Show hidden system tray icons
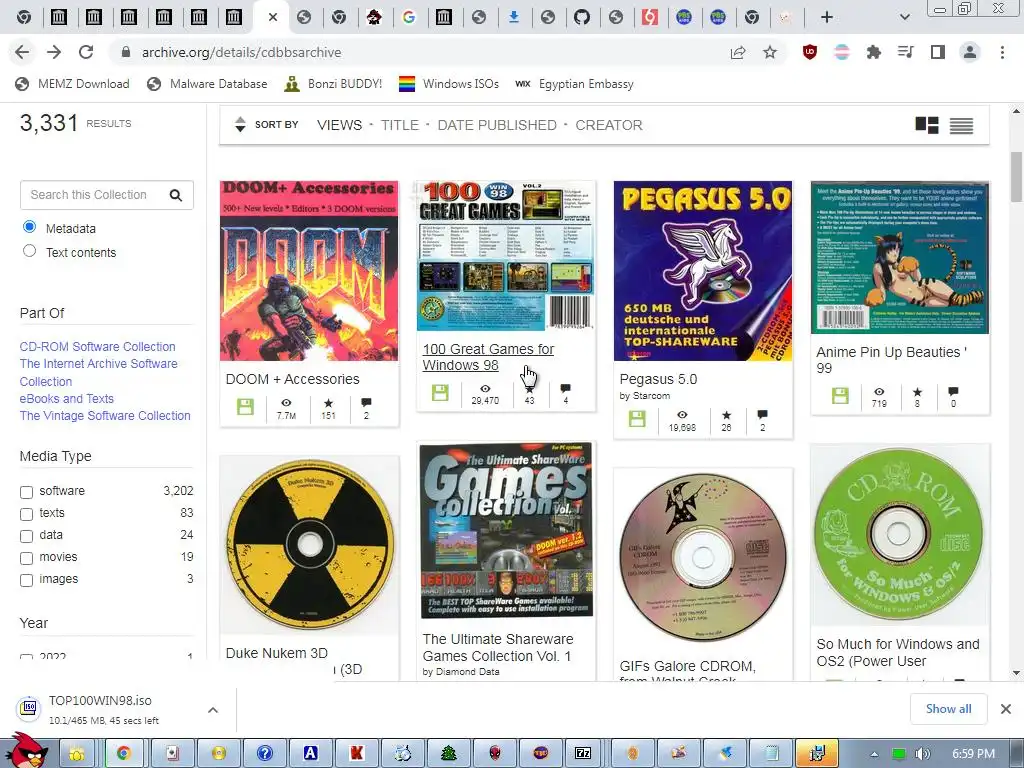This screenshot has height=768, width=1024. coord(874,754)
